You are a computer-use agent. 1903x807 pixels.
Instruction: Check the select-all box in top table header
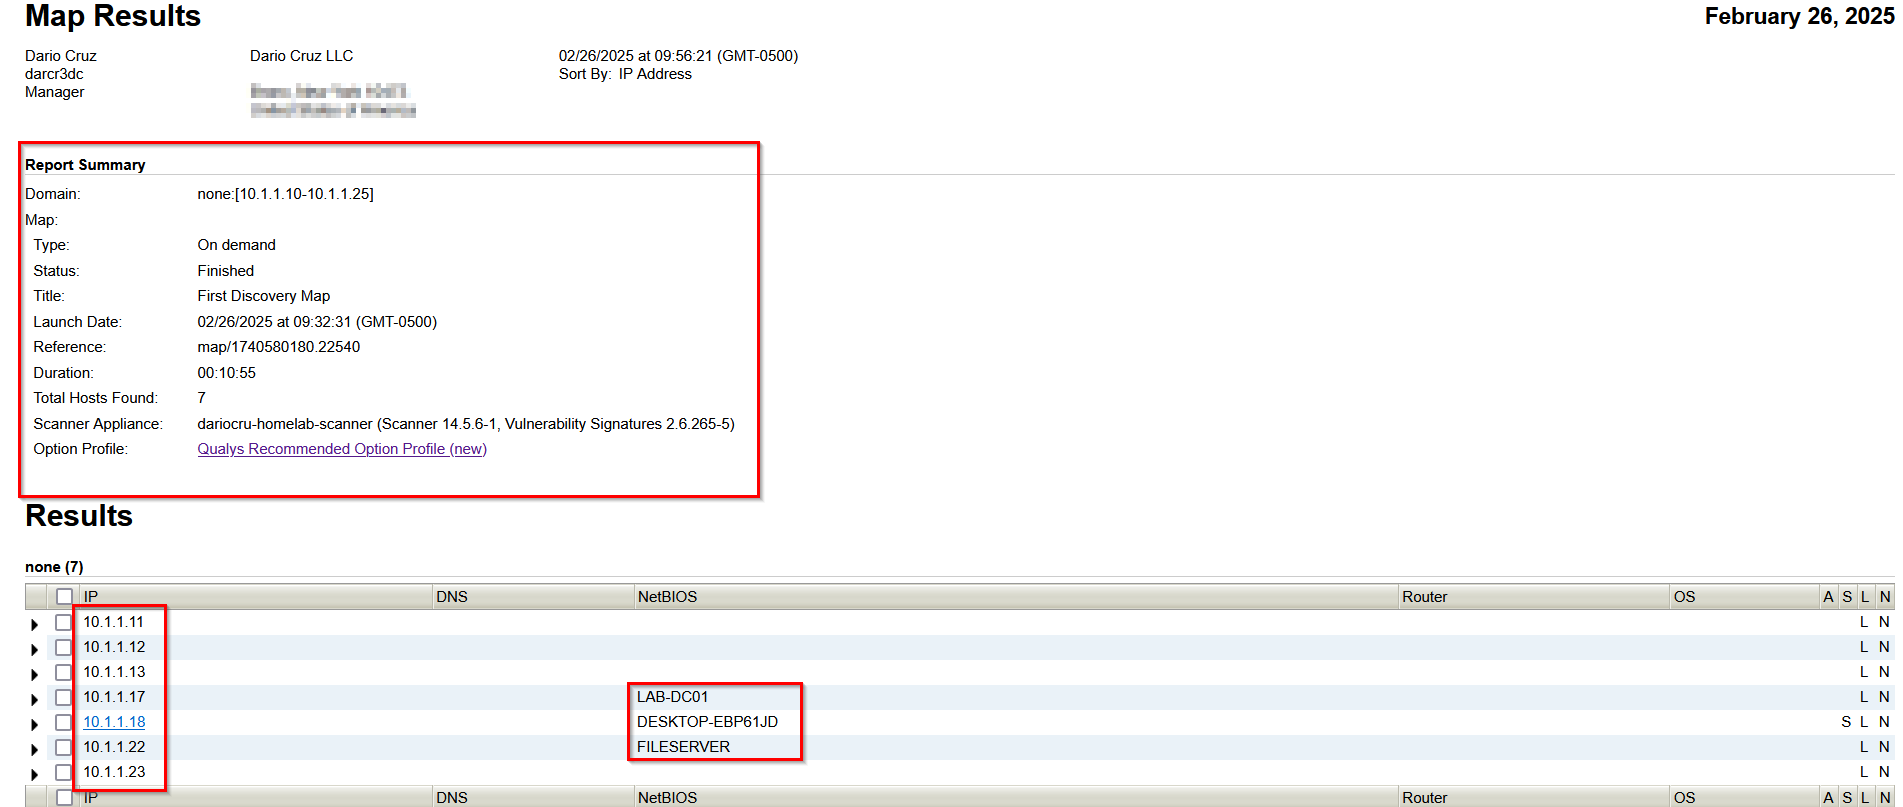click(x=64, y=596)
